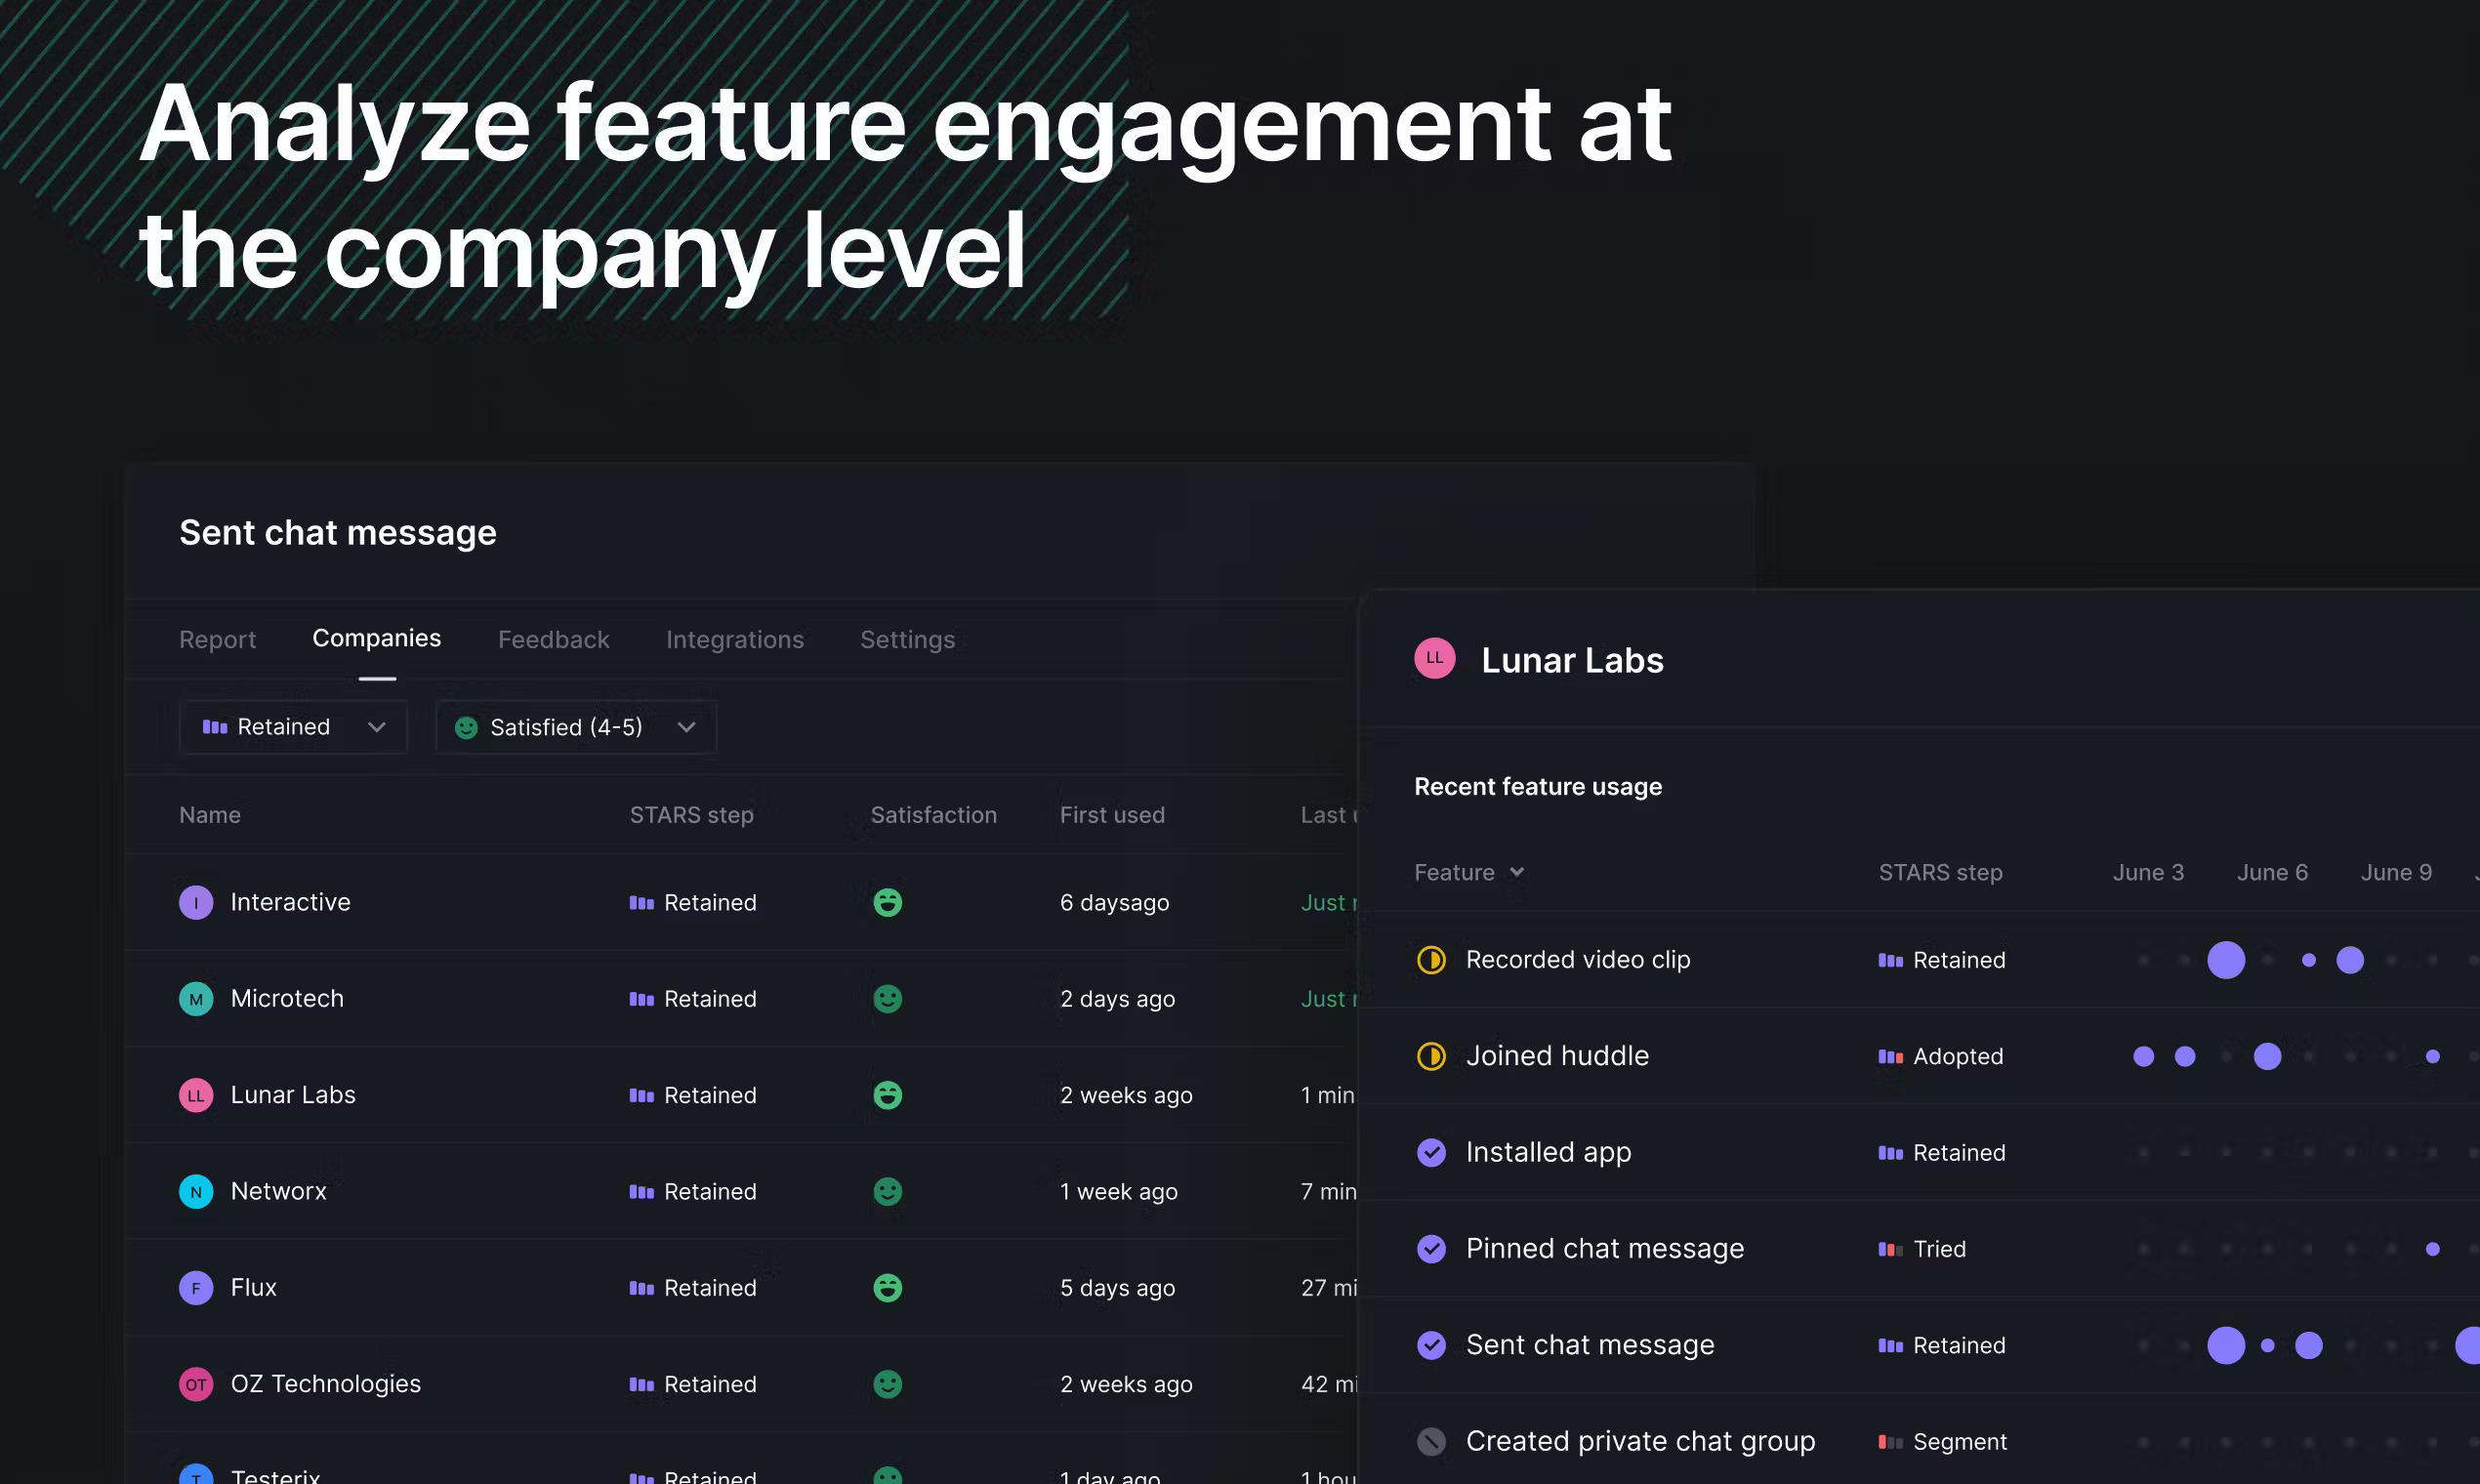Open the Flux company row
The width and height of the screenshot is (2480, 1484).
253,1287
